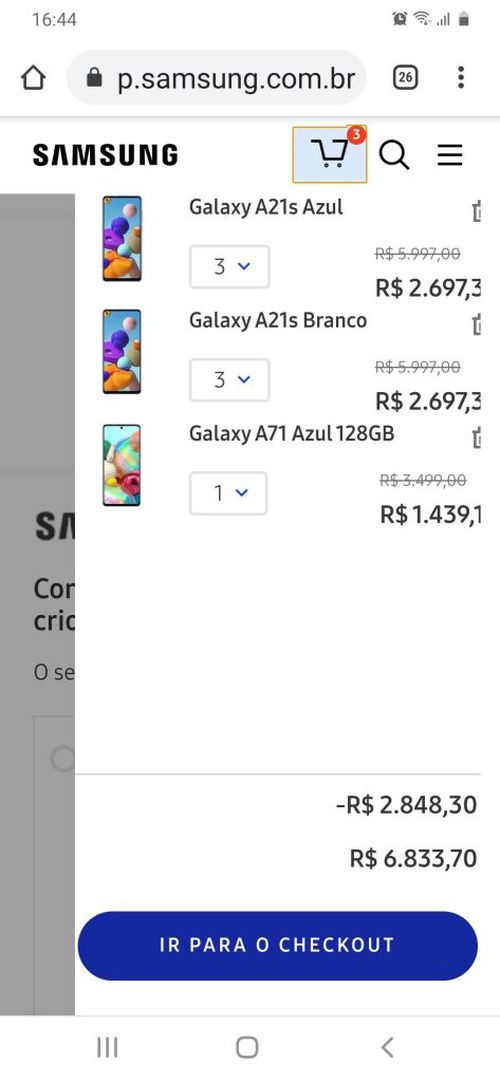
Task: Tap the samsung.com.br address bar
Action: click(217, 78)
